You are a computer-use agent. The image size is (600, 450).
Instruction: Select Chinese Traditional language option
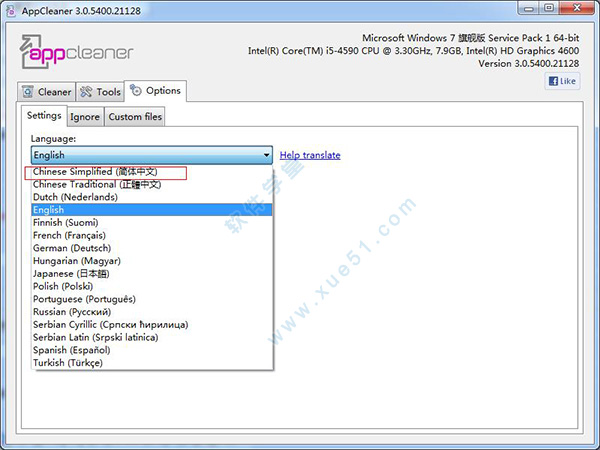pos(95,184)
